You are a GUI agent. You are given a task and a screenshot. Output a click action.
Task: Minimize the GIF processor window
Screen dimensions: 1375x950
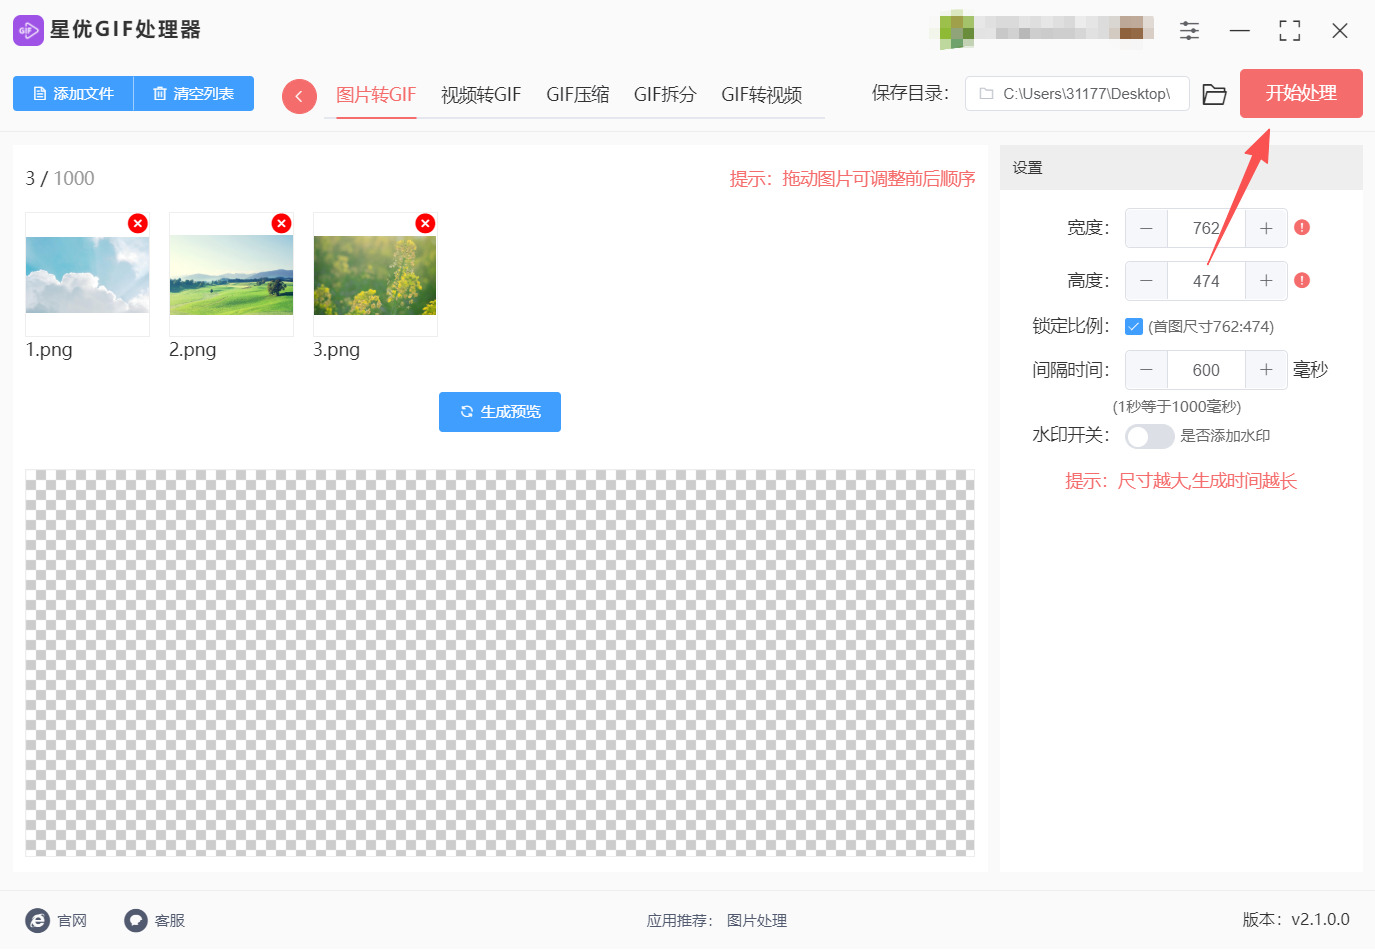pos(1240,31)
